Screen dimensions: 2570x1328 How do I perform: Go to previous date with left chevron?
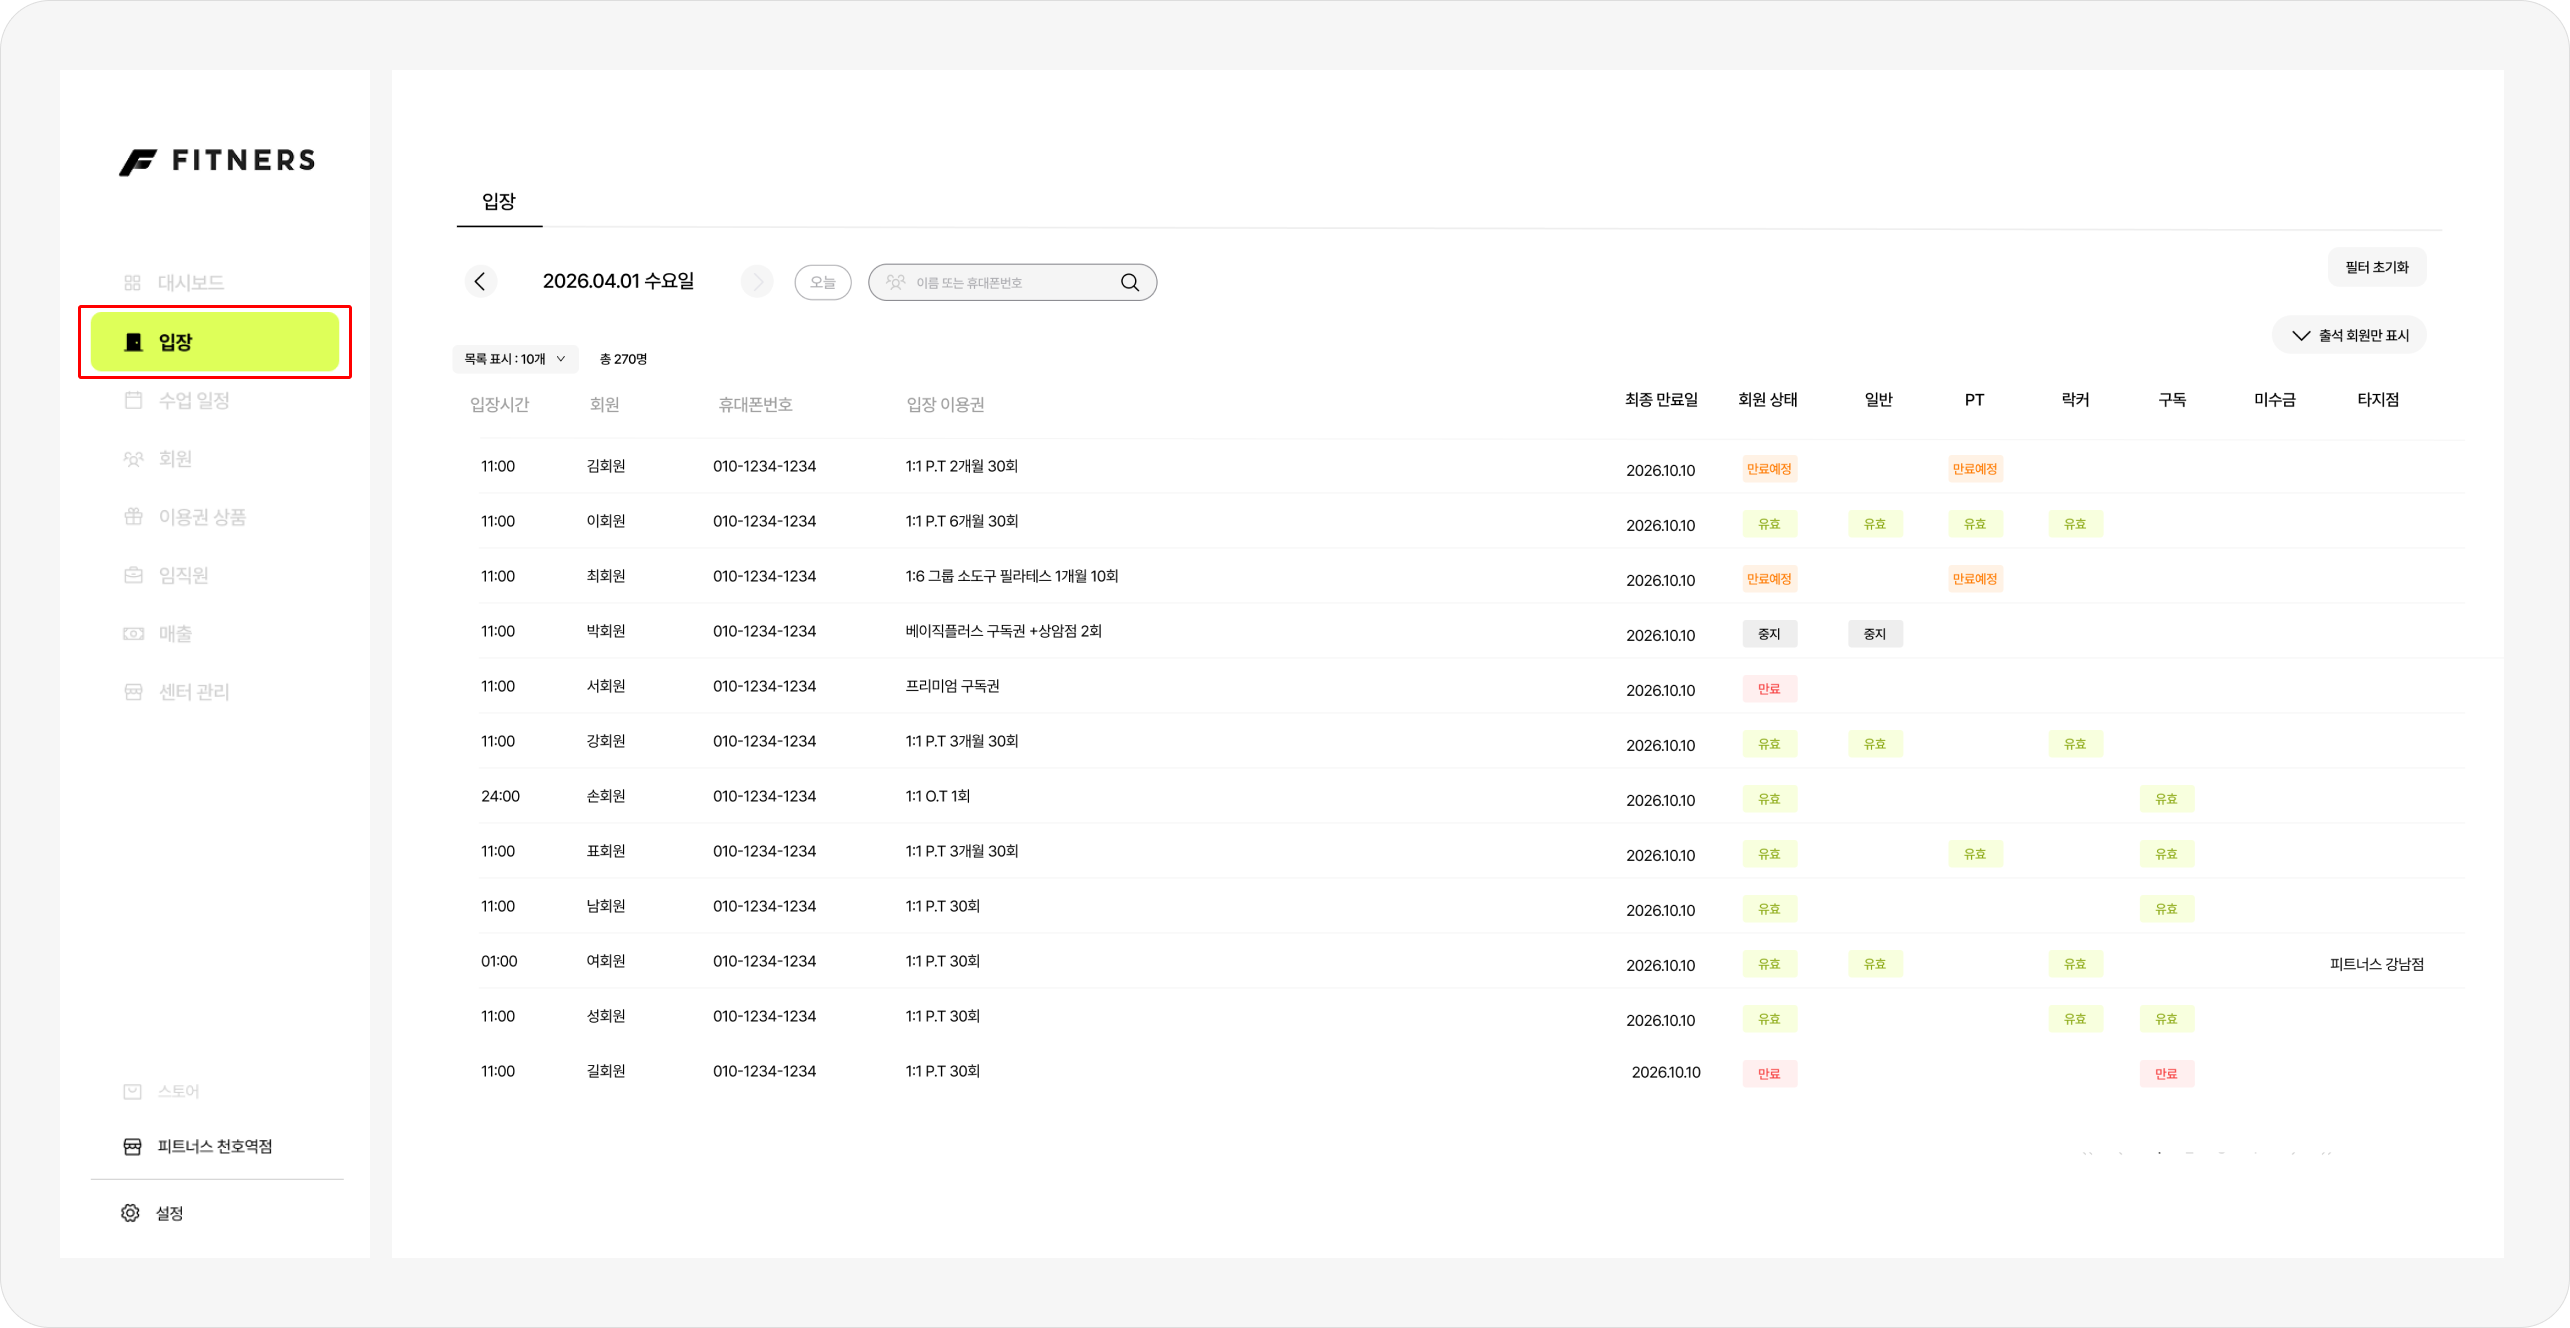pos(480,282)
